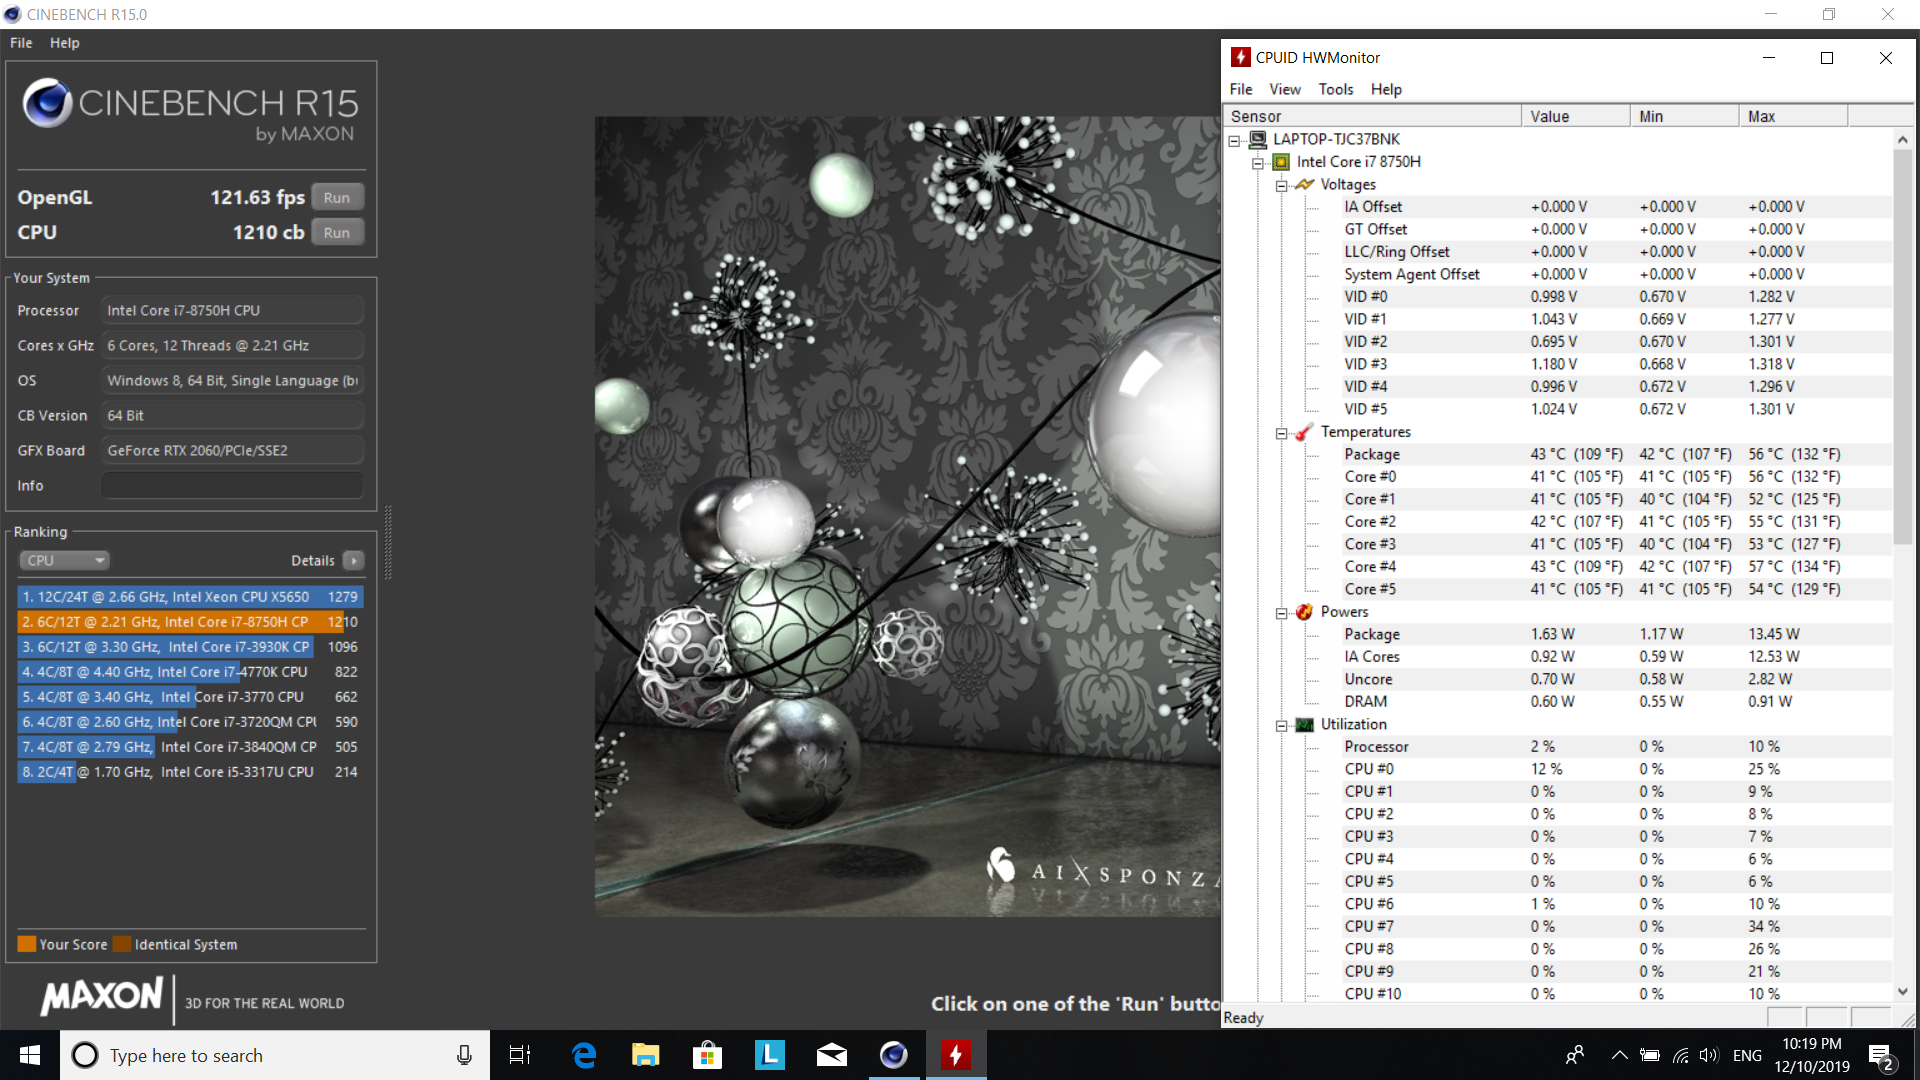
Task: Collapse the Voltages section
Action: coord(1281,185)
